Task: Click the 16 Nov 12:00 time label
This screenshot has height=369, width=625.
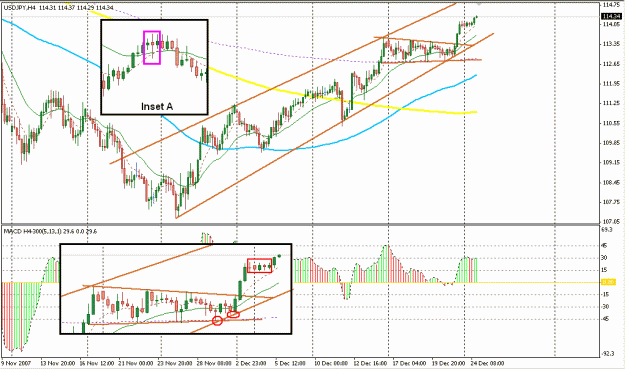Action: coord(97,363)
